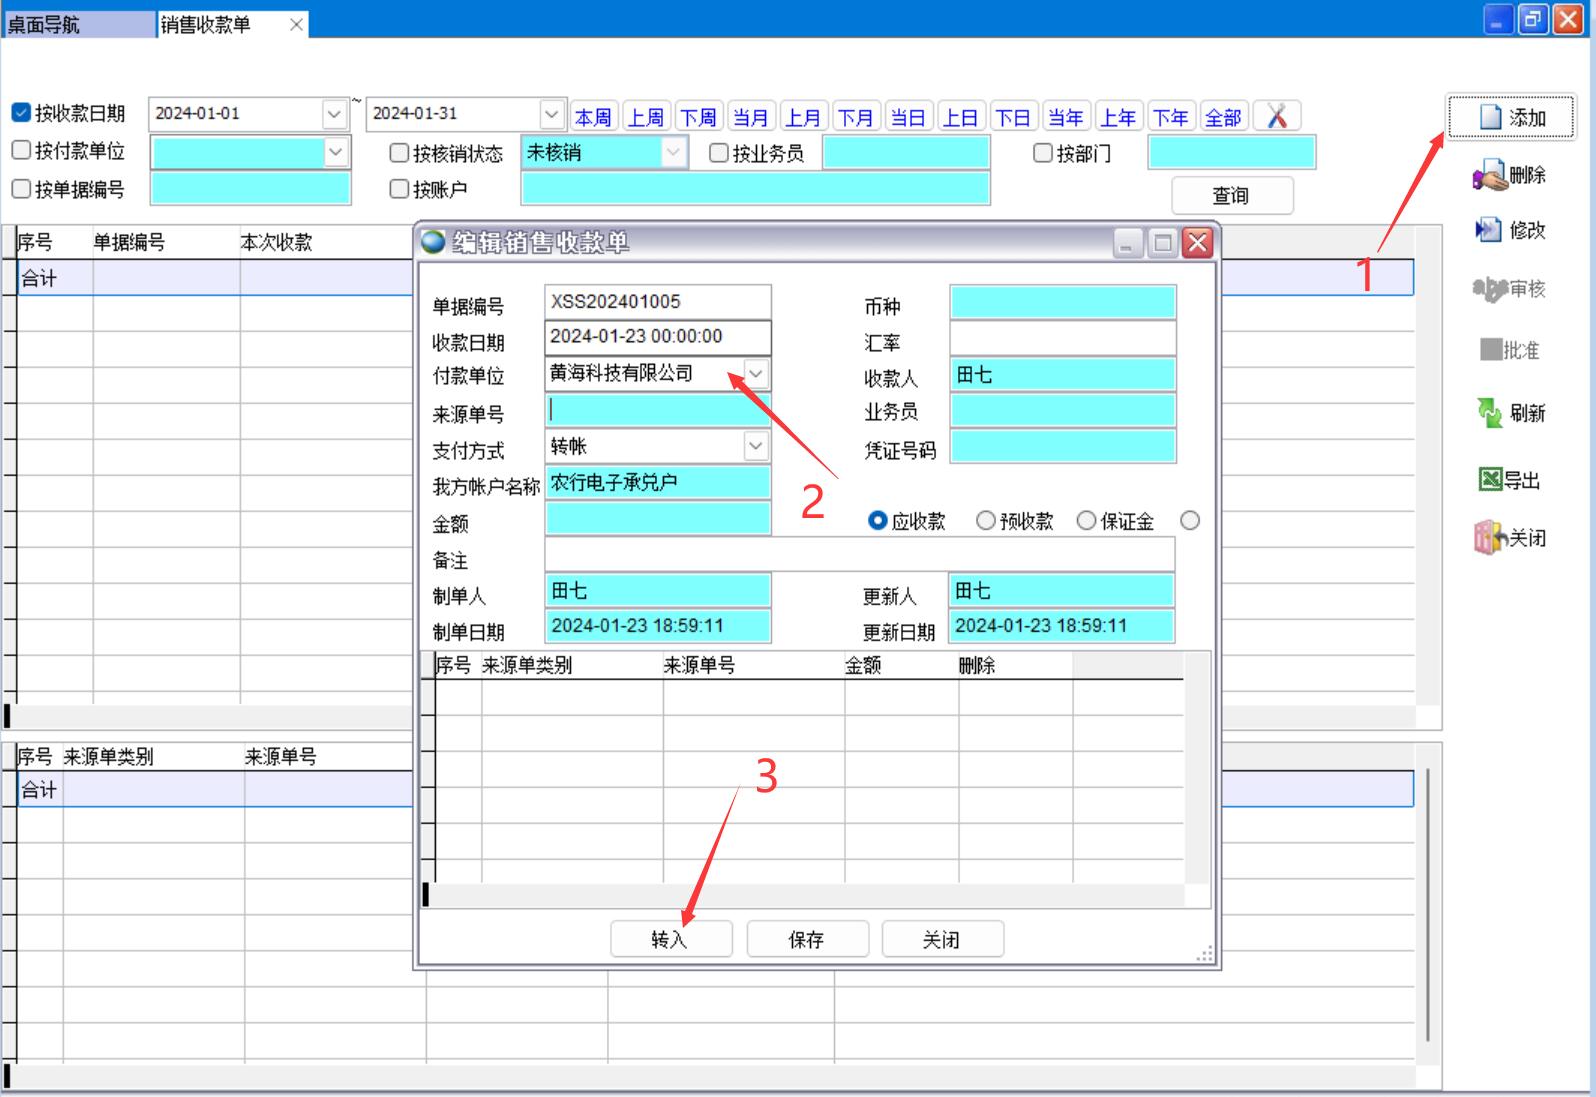Click the 审核 (Audit) icon
This screenshot has width=1596, height=1097.
coord(1489,289)
